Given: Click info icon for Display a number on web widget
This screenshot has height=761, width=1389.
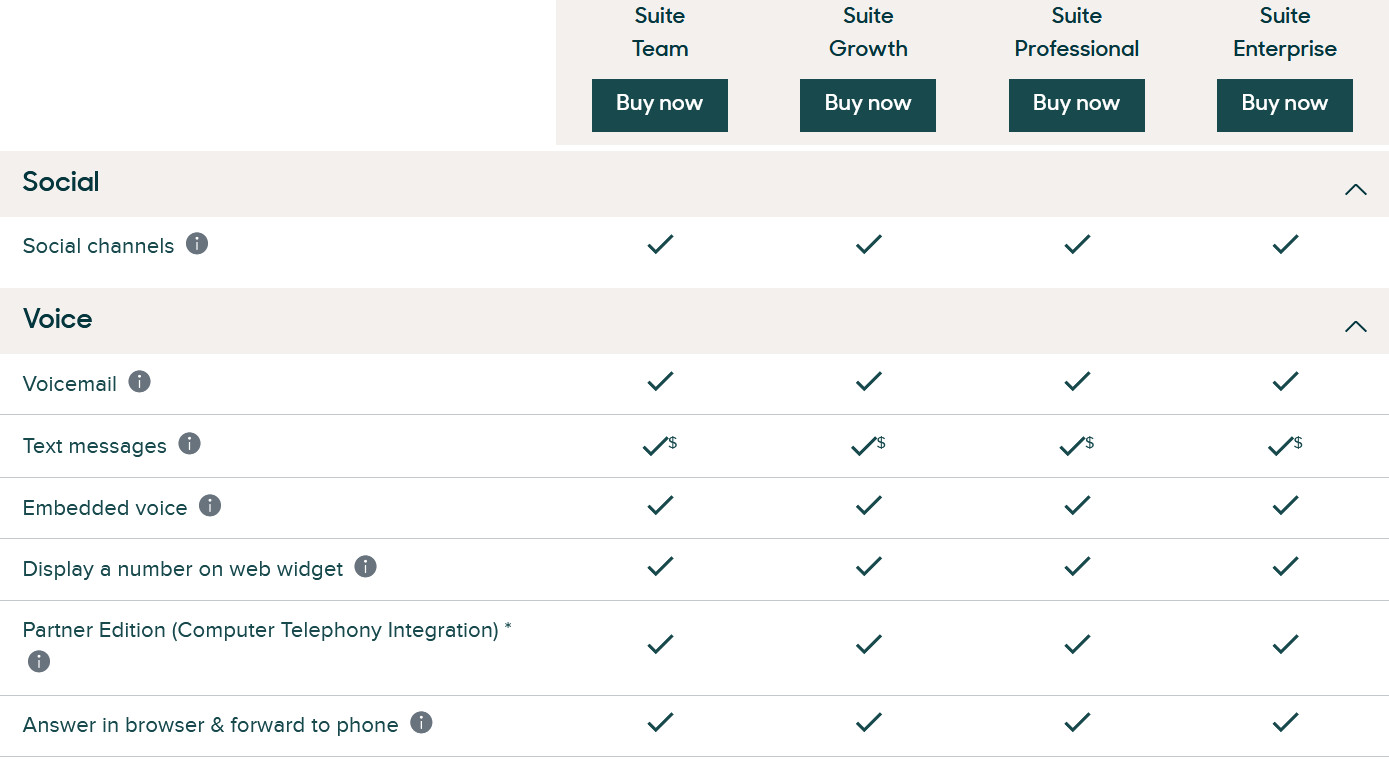Looking at the screenshot, I should [366, 567].
